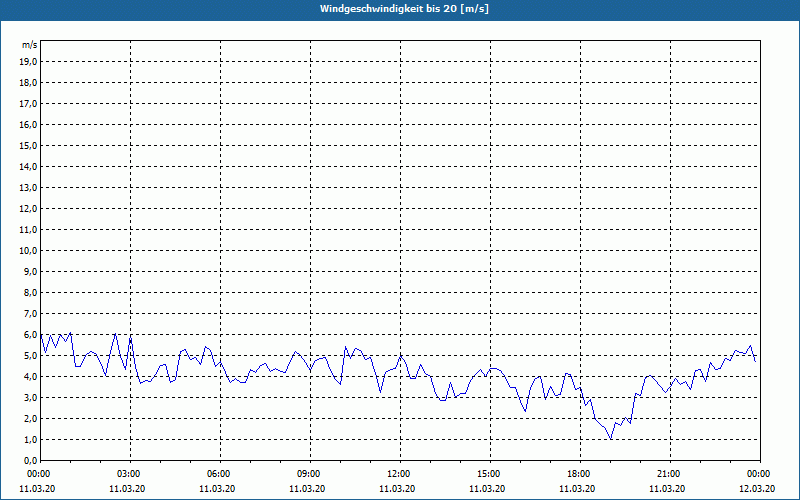Image resolution: width=800 pixels, height=500 pixels.
Task: Click the 03:00 time label
Action: (131, 474)
